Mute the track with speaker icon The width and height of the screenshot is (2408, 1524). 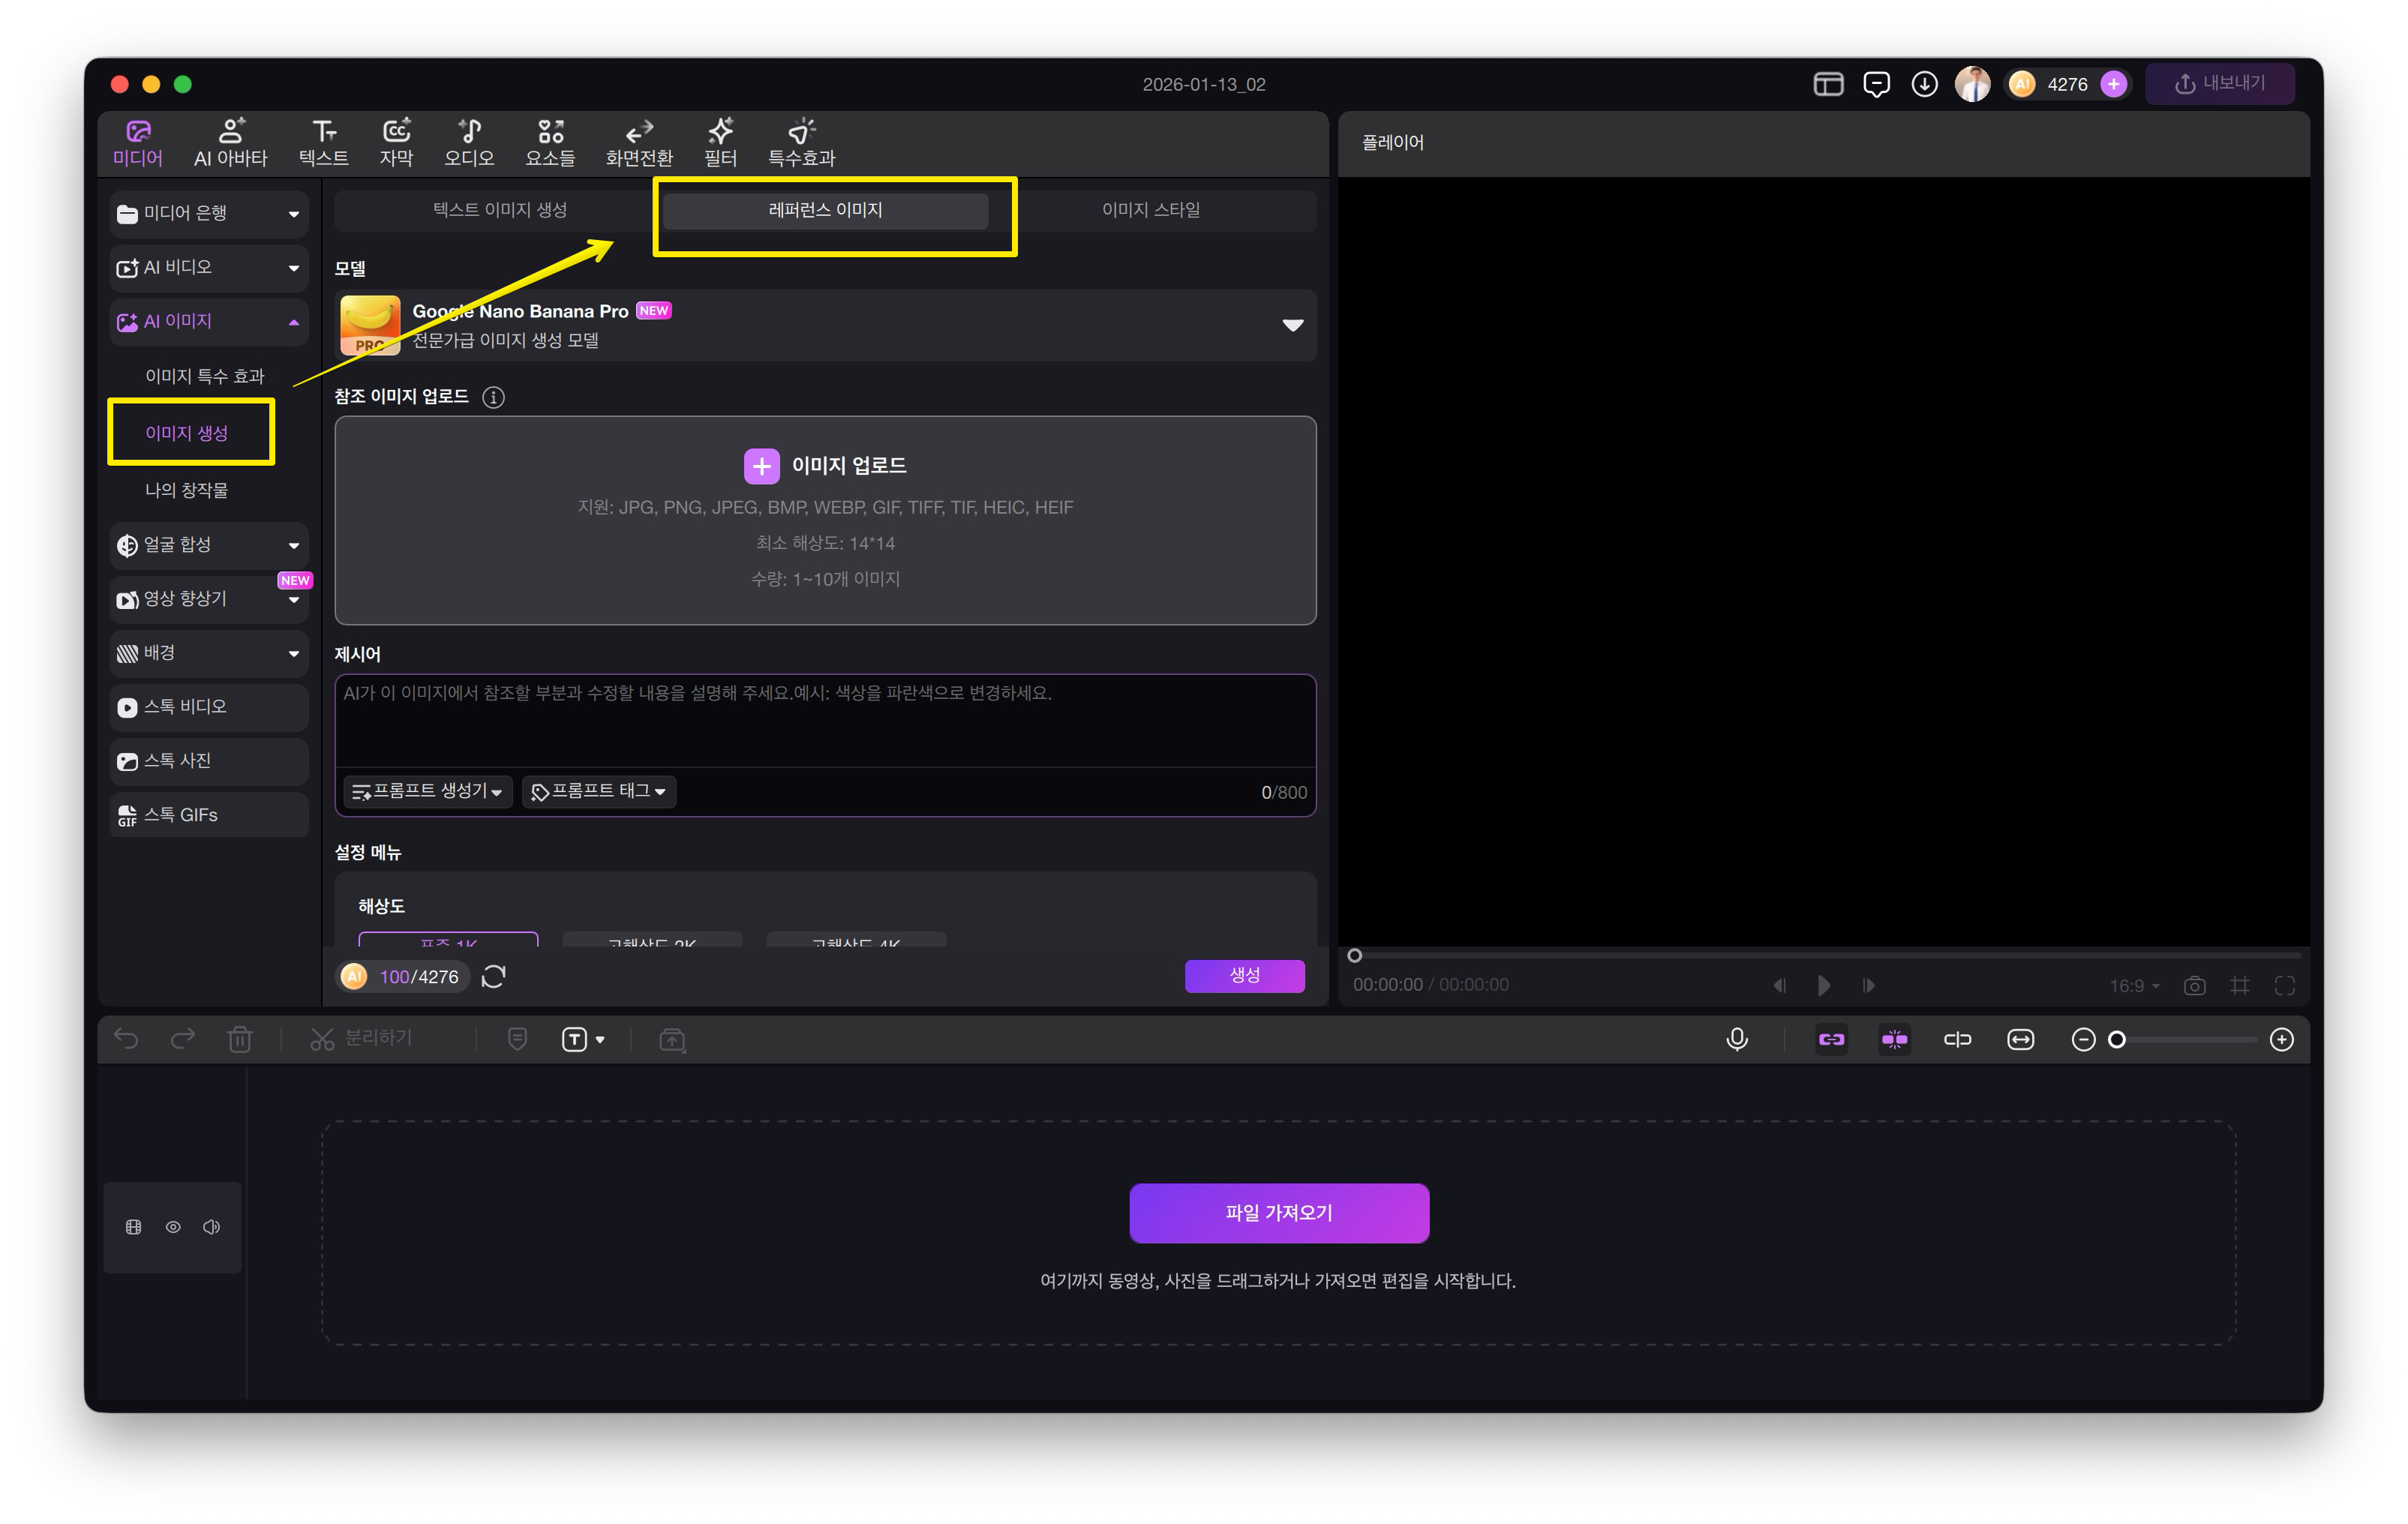coord(211,1227)
